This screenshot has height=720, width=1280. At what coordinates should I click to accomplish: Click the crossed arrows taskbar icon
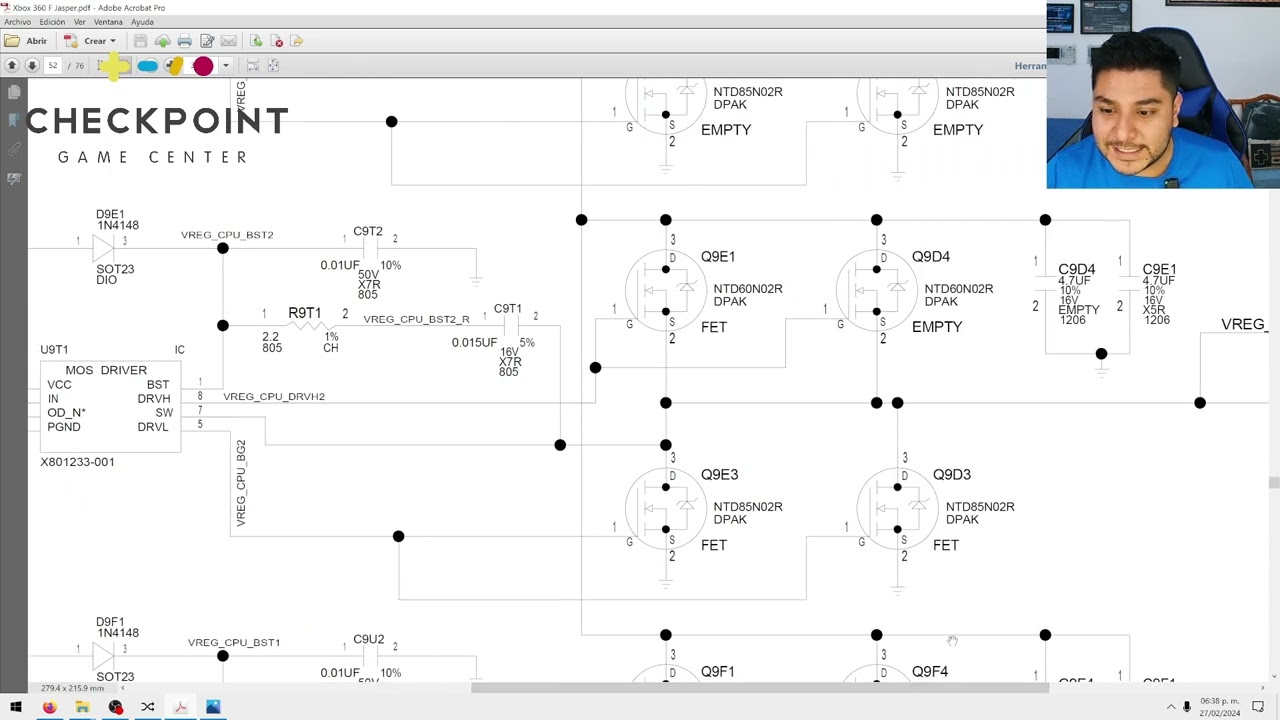(x=147, y=707)
